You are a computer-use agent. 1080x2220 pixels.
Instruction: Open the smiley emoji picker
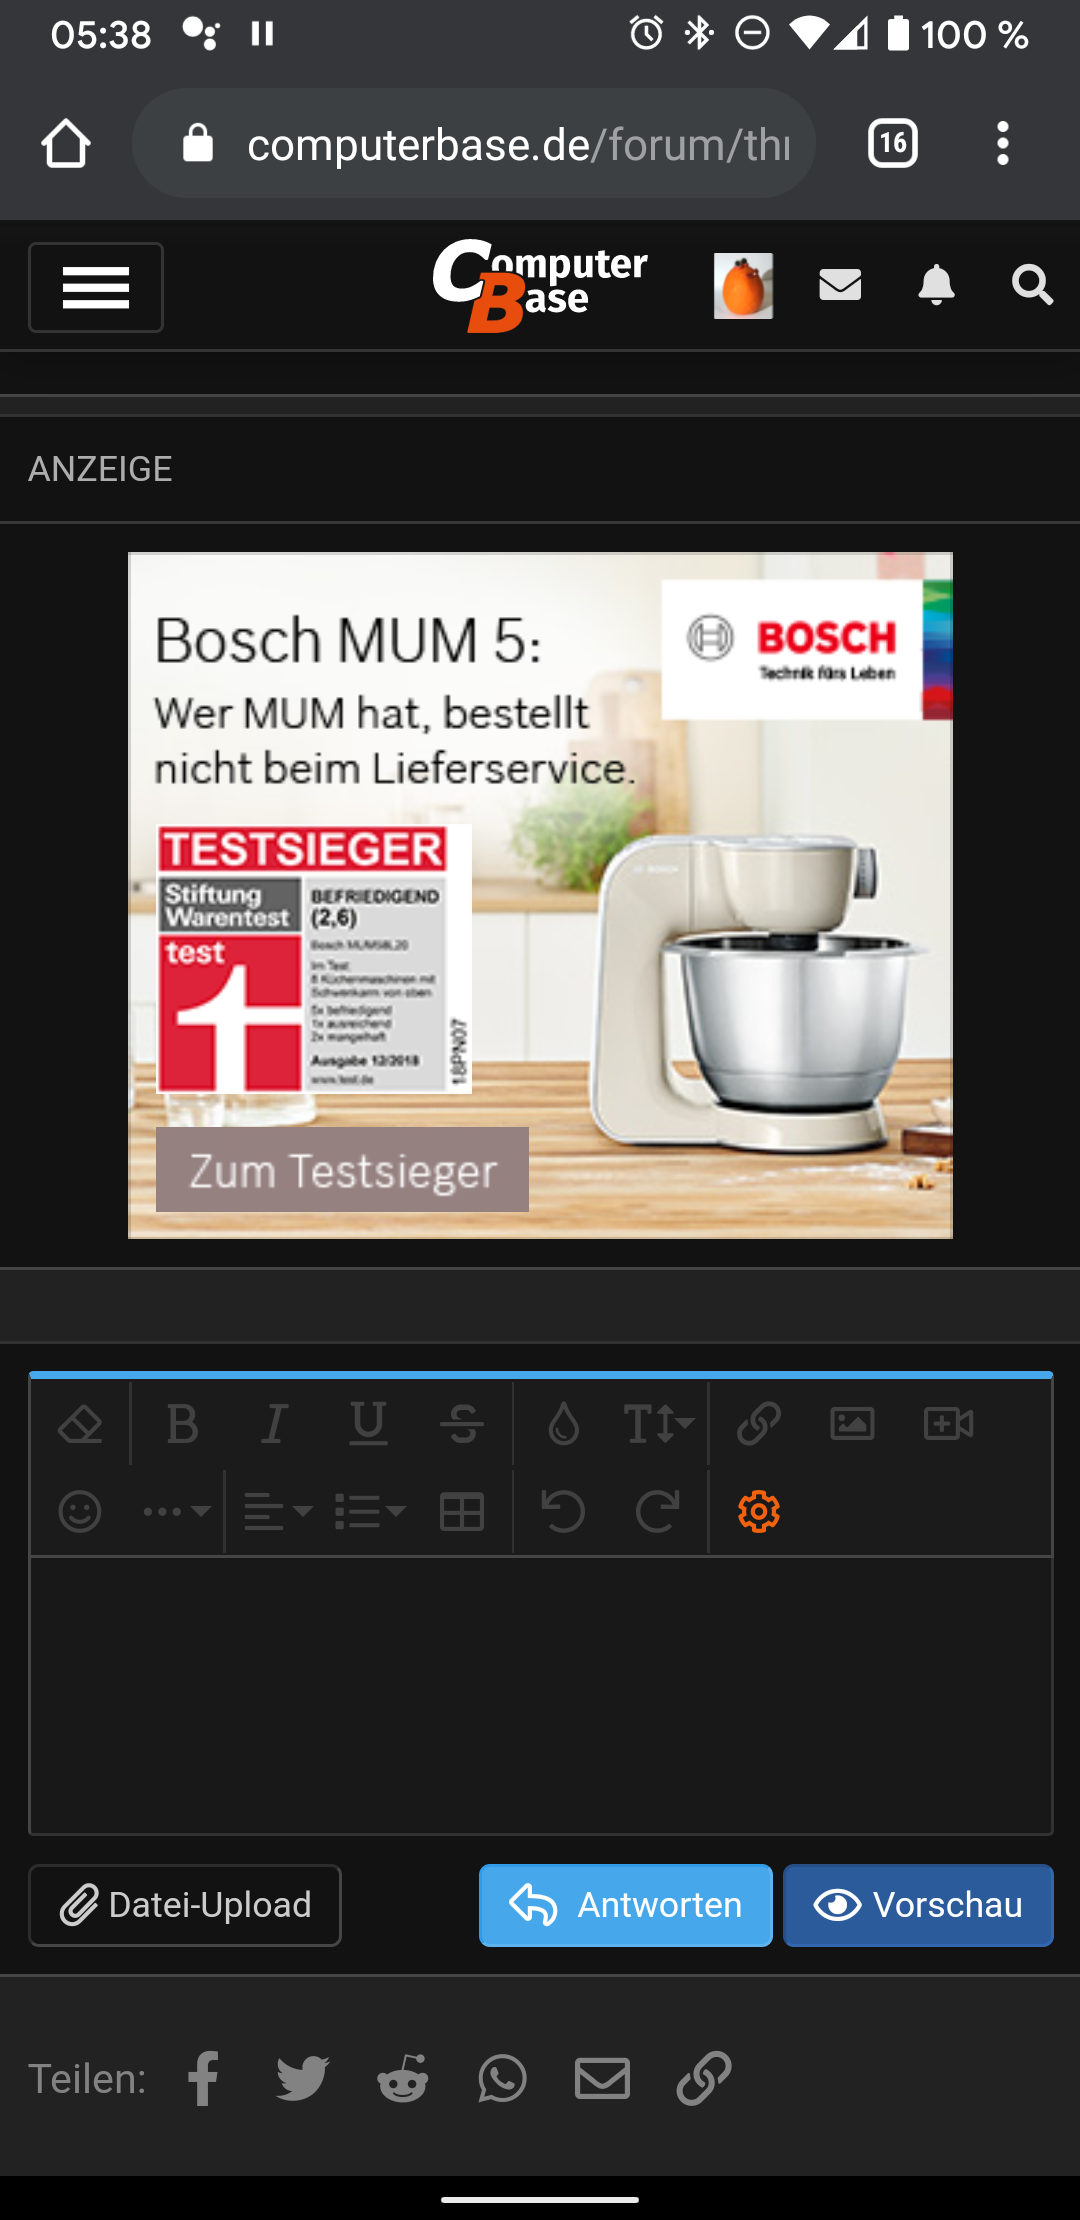[80, 1512]
